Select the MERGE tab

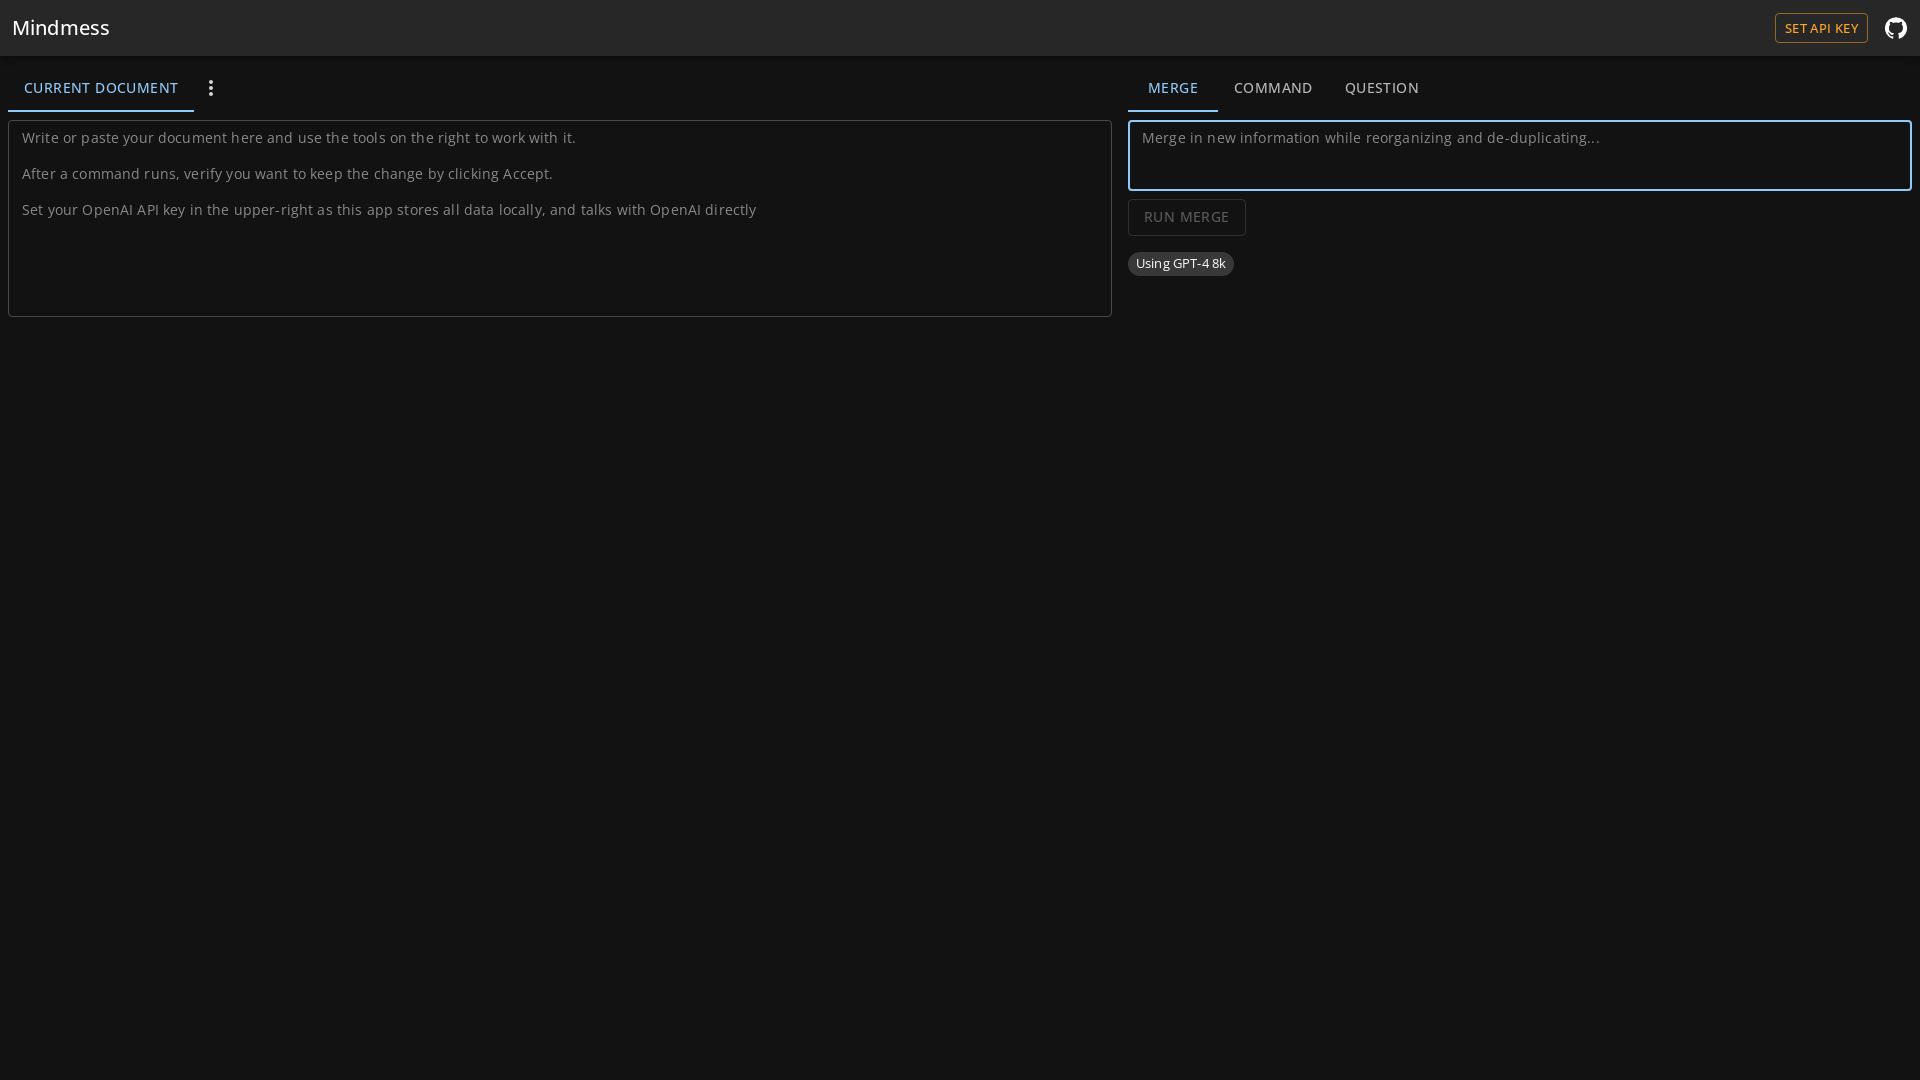click(x=1172, y=88)
